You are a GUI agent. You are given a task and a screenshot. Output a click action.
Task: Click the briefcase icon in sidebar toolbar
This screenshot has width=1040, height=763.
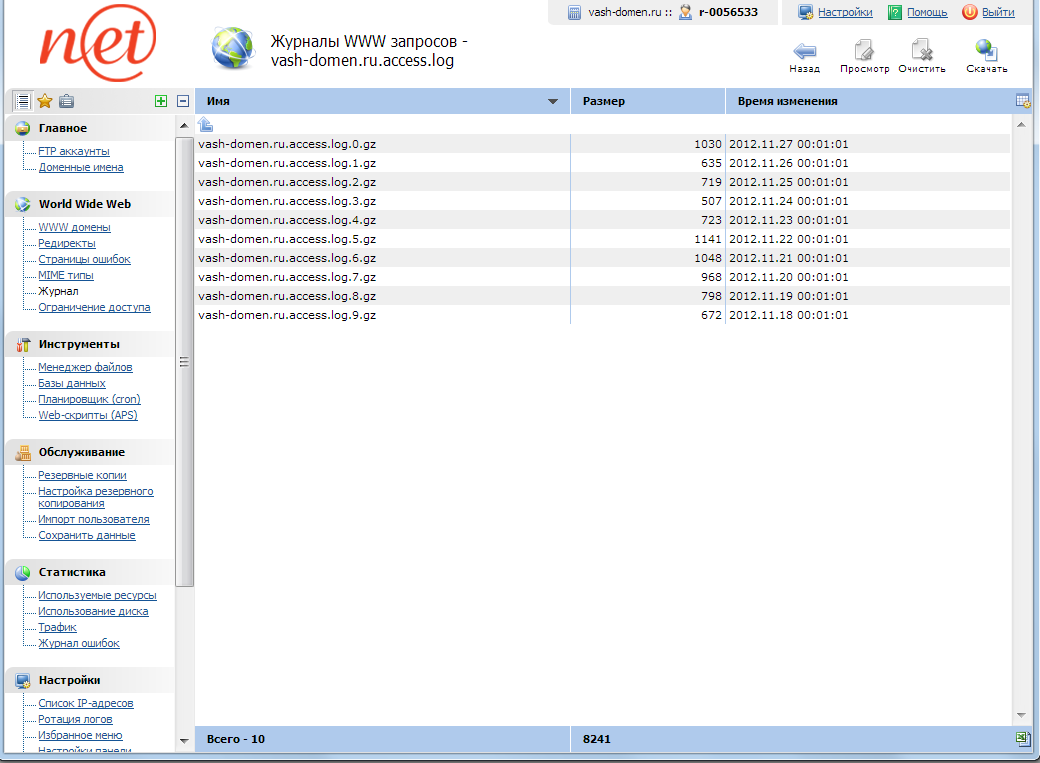(x=66, y=101)
